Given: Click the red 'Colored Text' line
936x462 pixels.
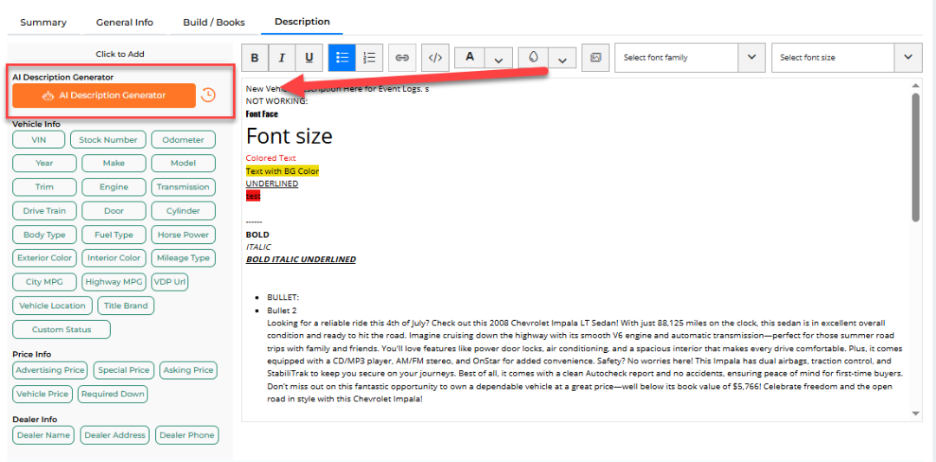Looking at the screenshot, I should coord(270,158).
